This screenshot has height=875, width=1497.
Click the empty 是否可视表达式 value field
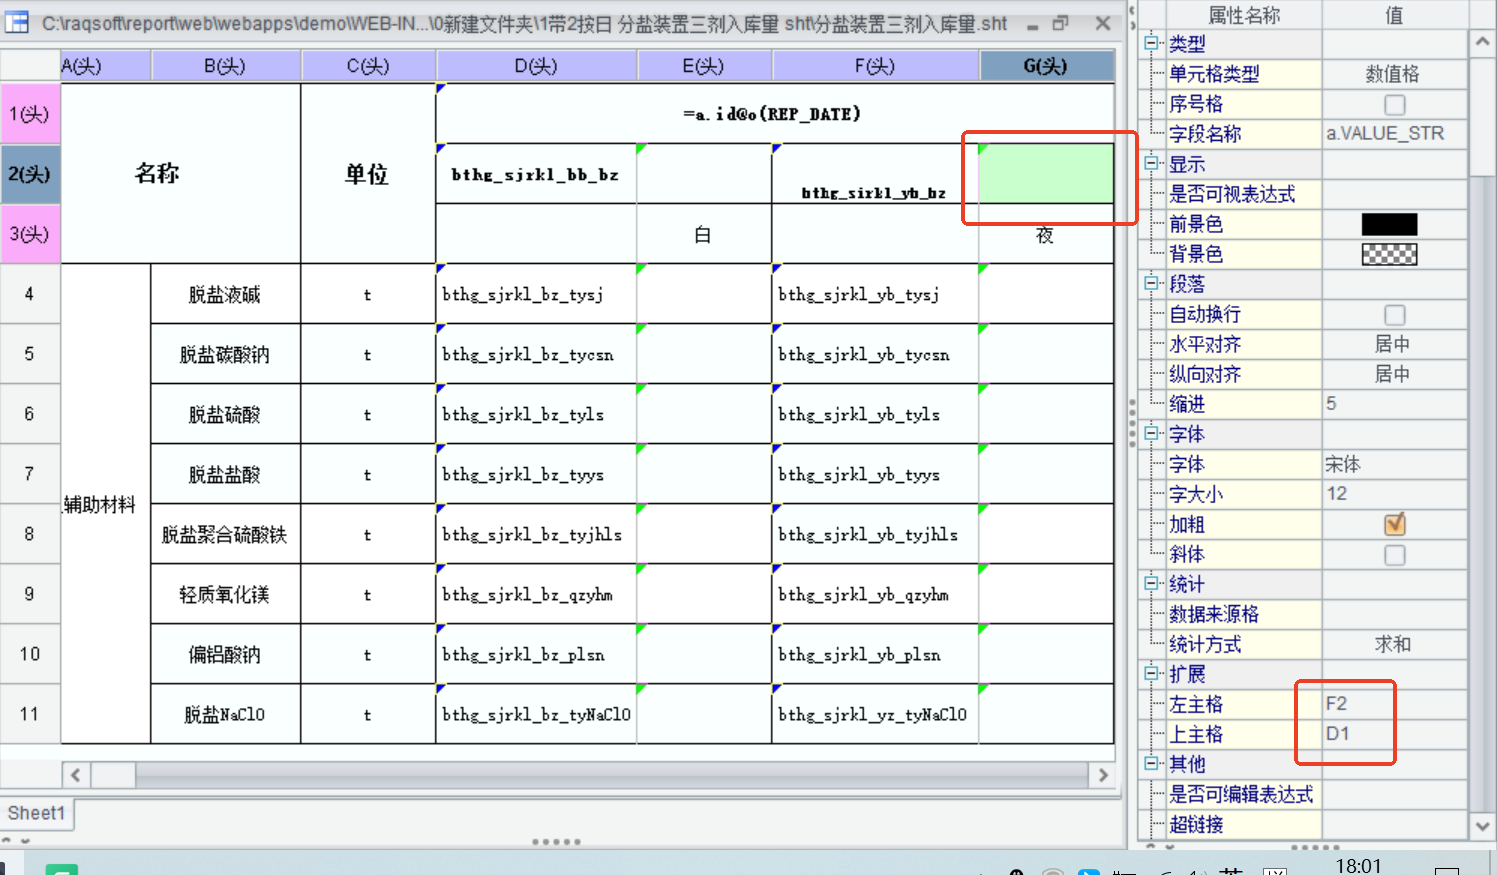tap(1394, 194)
